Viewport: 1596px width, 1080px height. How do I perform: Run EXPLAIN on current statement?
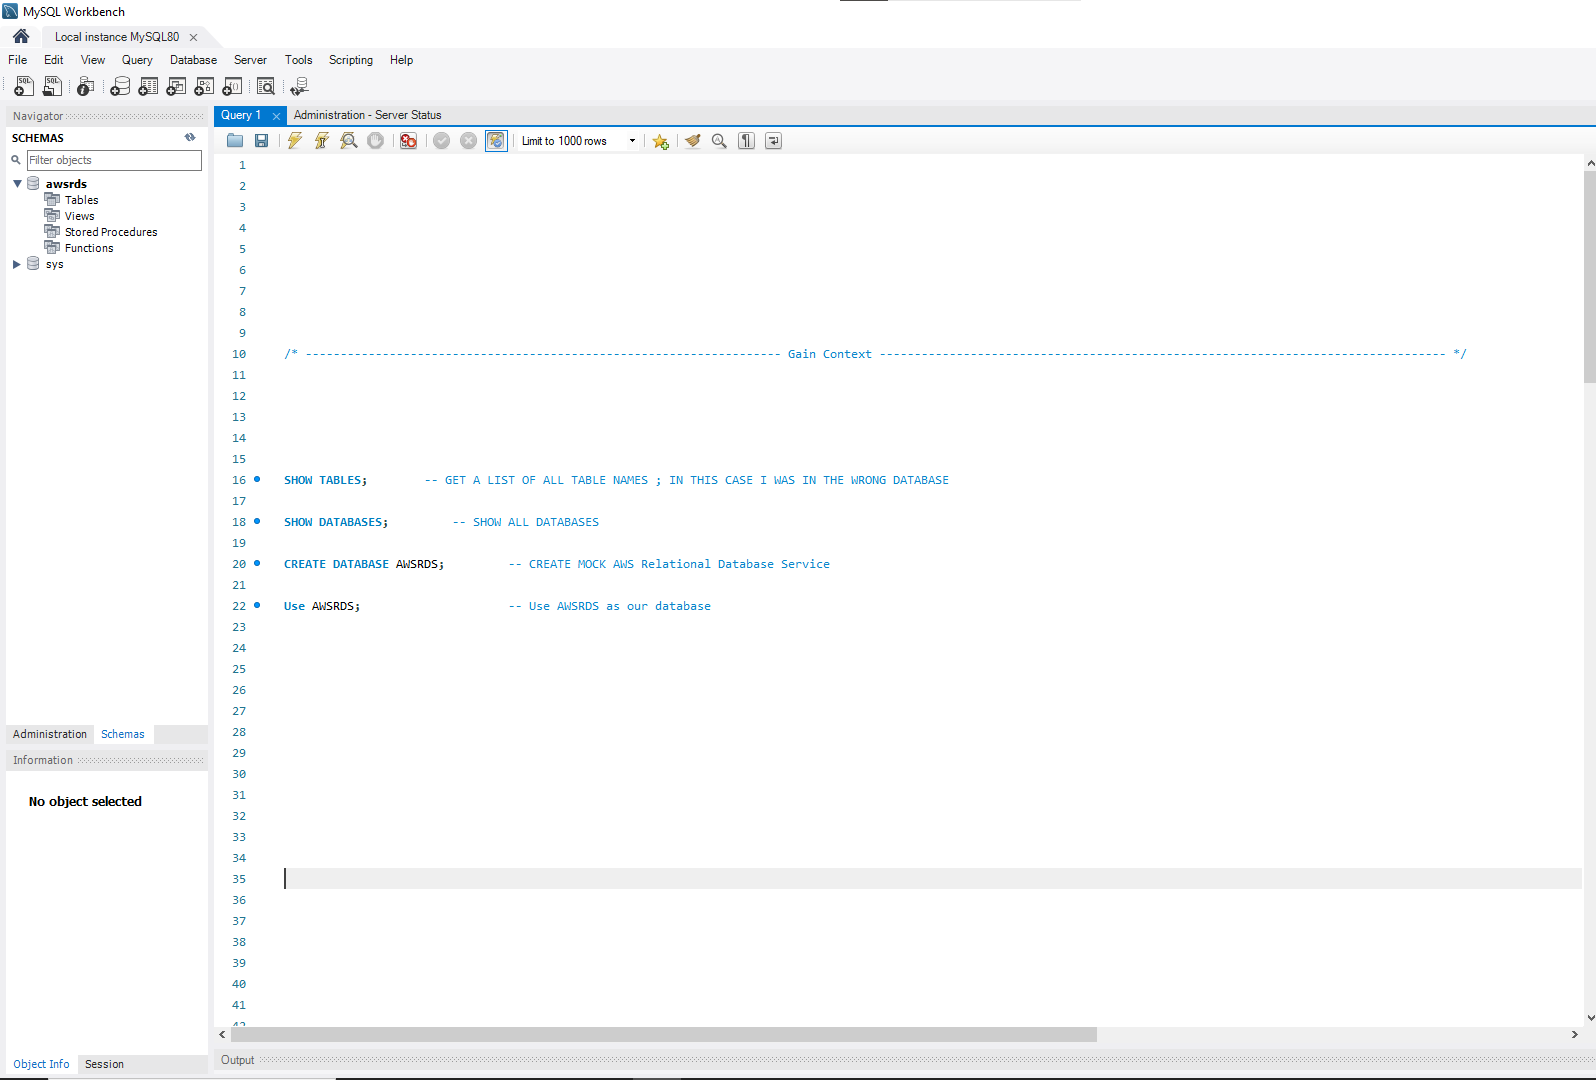[x=349, y=141]
